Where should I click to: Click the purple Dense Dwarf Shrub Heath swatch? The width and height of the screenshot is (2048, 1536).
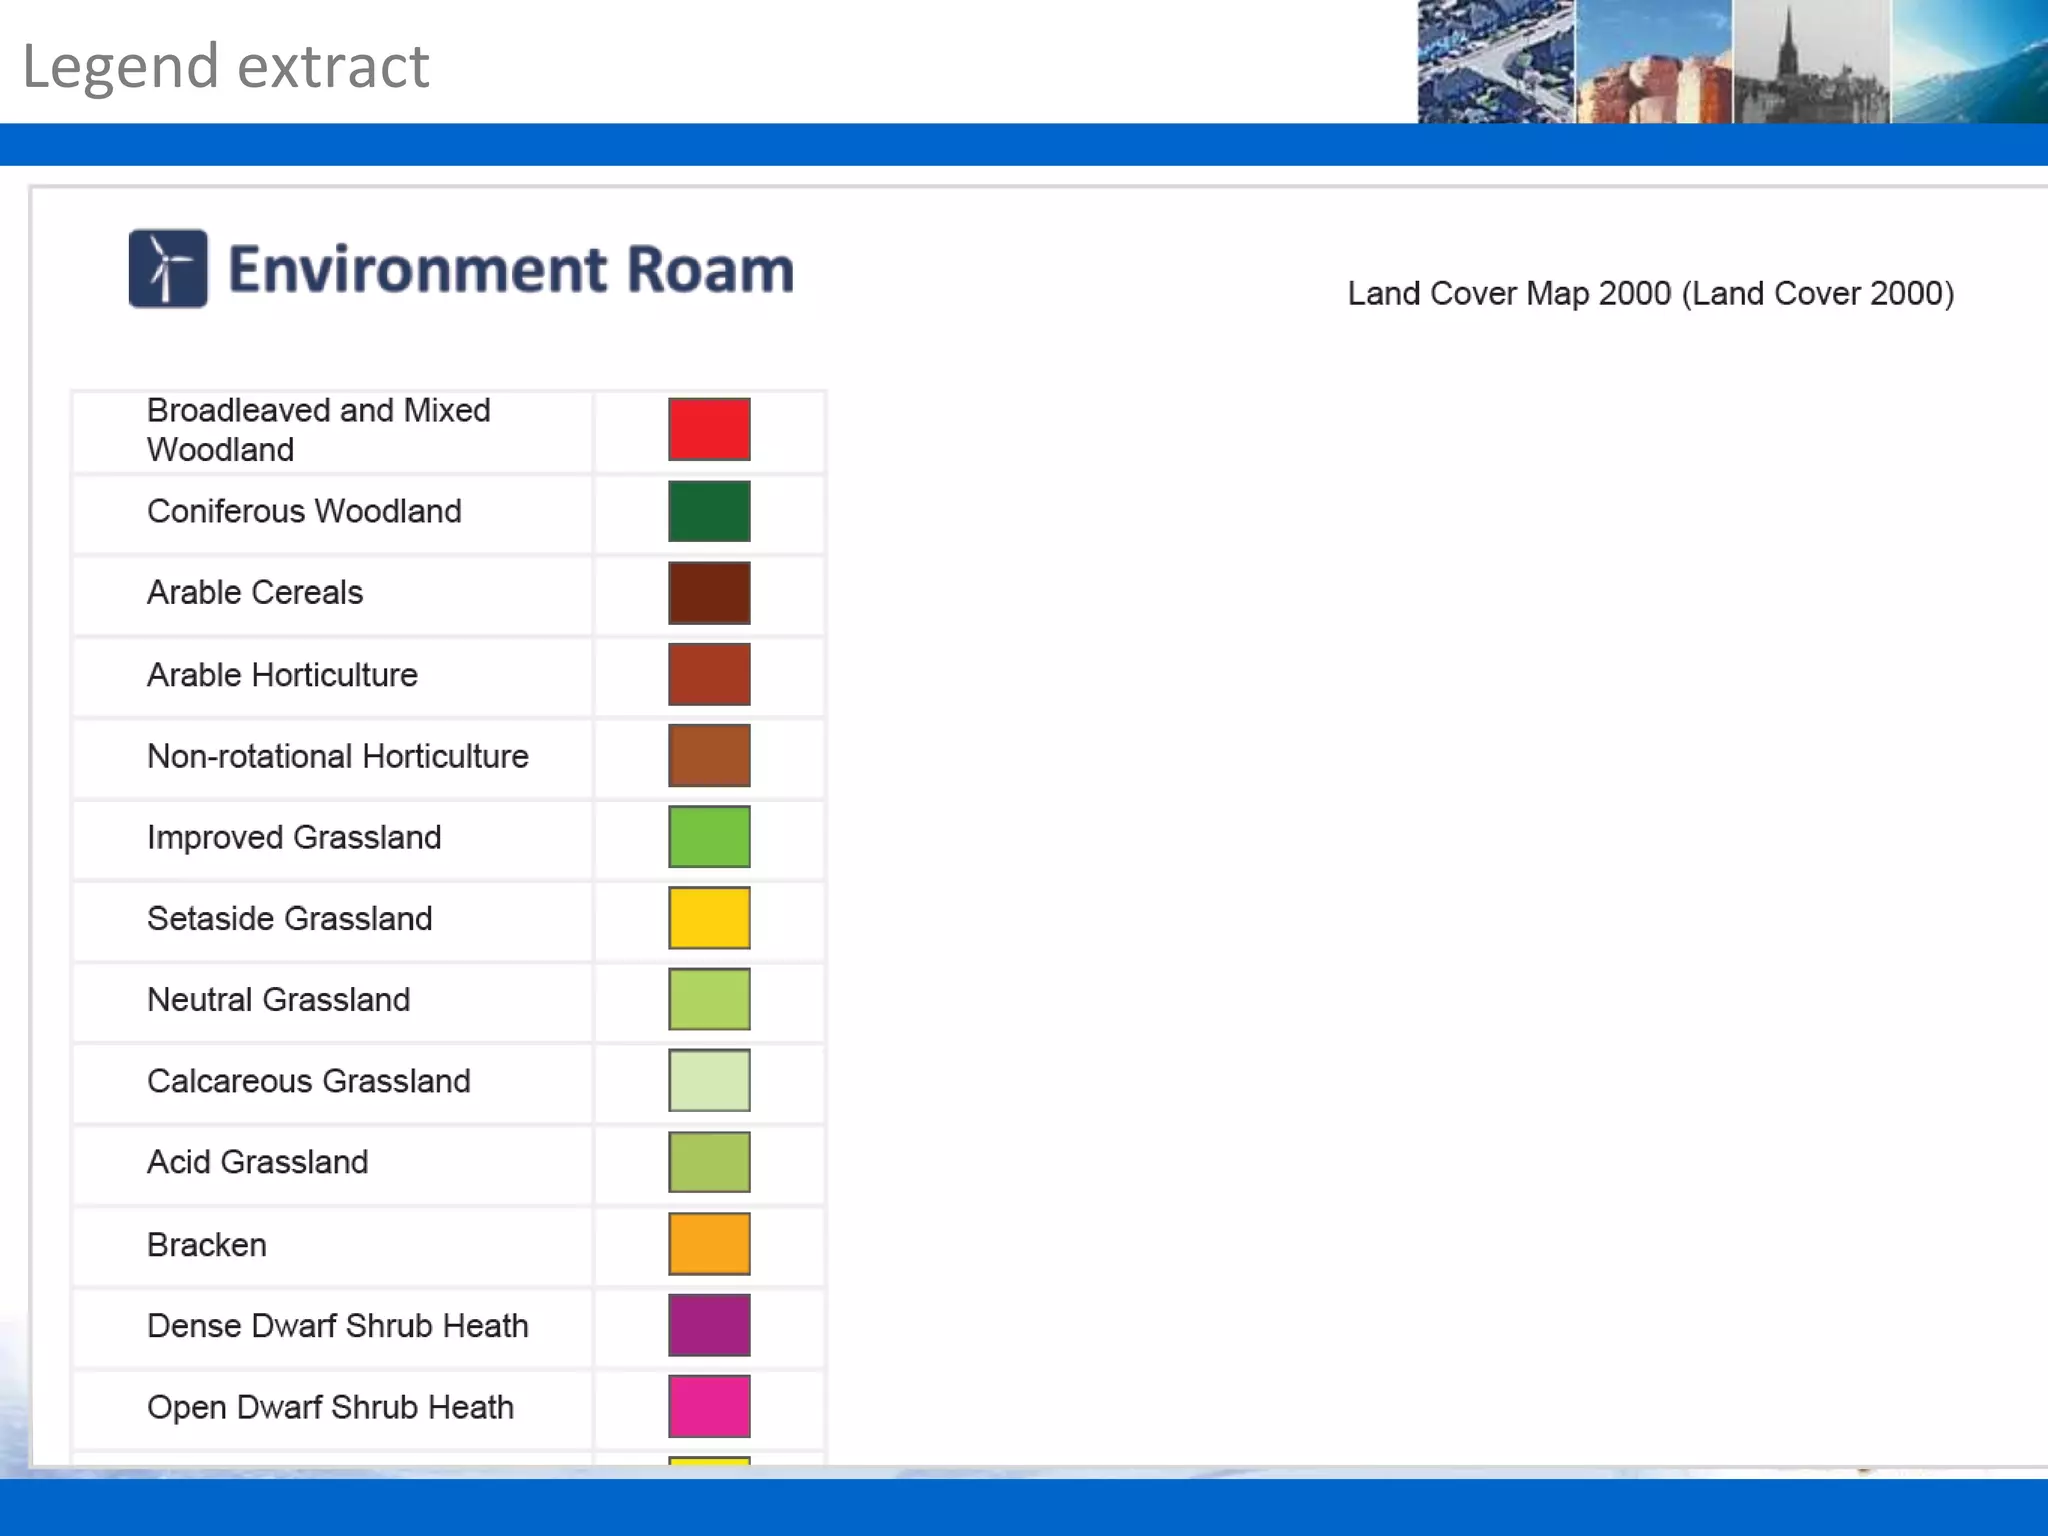709,1325
